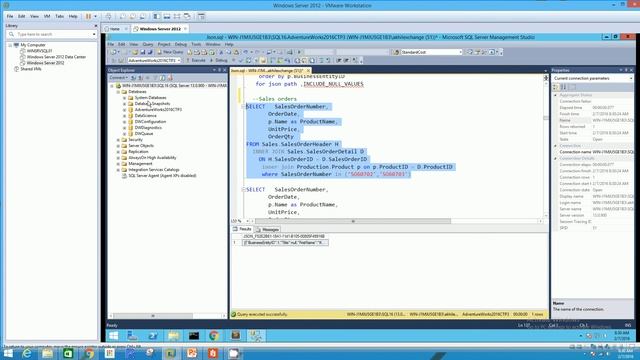Open the SSMS Tools menu
The height and width of the screenshot is (360, 640).
pyautogui.click(x=196, y=44)
